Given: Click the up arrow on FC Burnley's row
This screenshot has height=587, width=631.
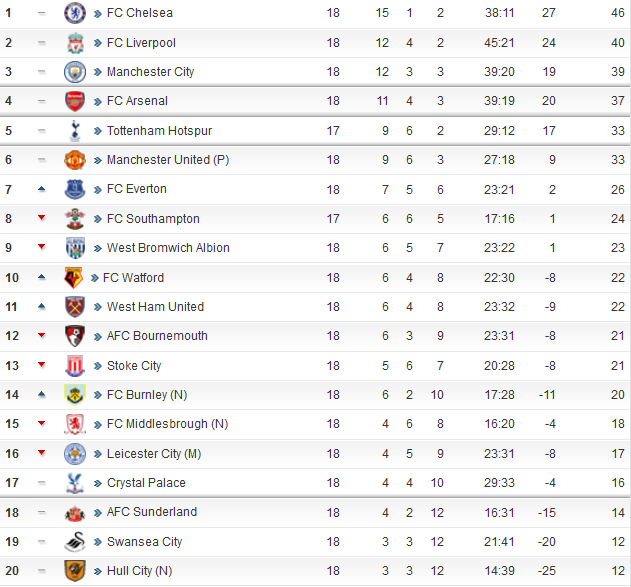Looking at the screenshot, I should coord(41,395).
